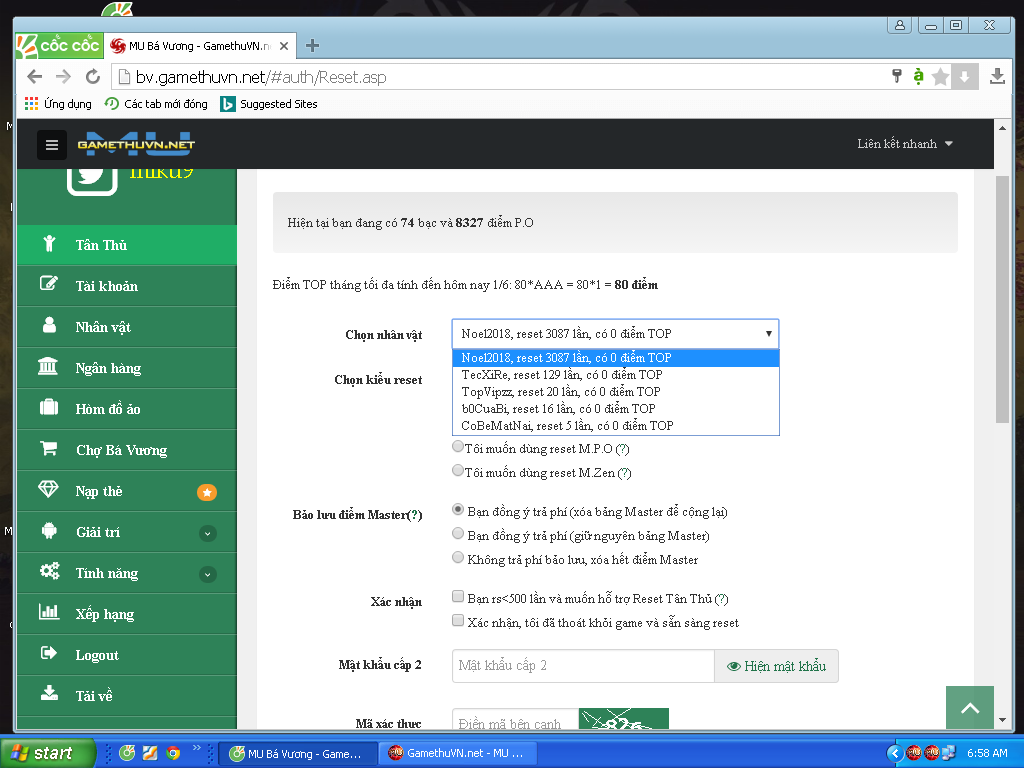Collapse the Chọn nhân vật dropdown
This screenshot has height=768, width=1024.
tap(615, 334)
